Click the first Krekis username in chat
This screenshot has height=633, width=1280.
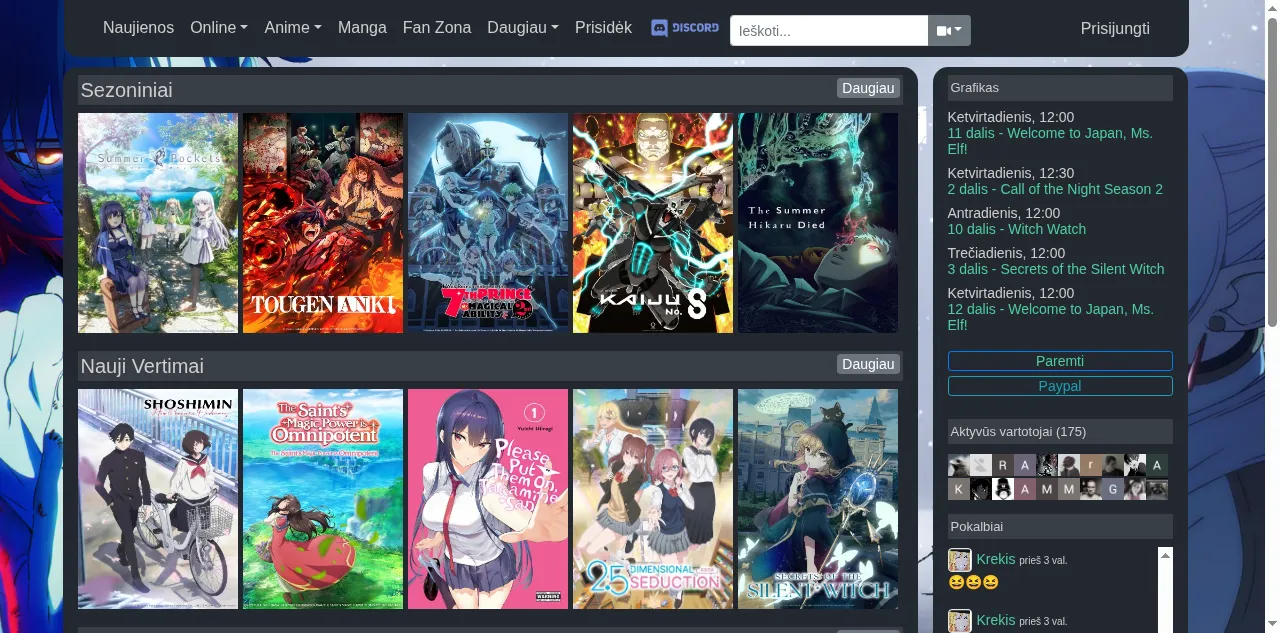(996, 559)
